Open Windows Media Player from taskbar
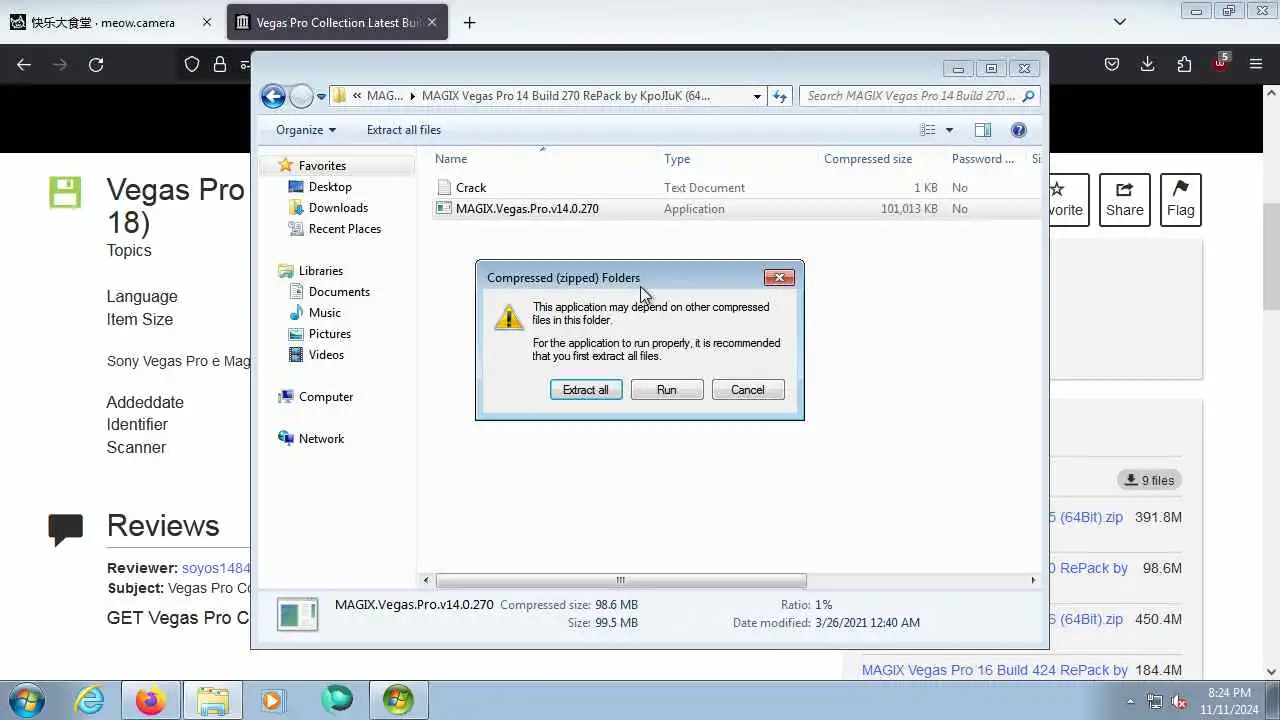This screenshot has height=720, width=1280. [x=272, y=701]
